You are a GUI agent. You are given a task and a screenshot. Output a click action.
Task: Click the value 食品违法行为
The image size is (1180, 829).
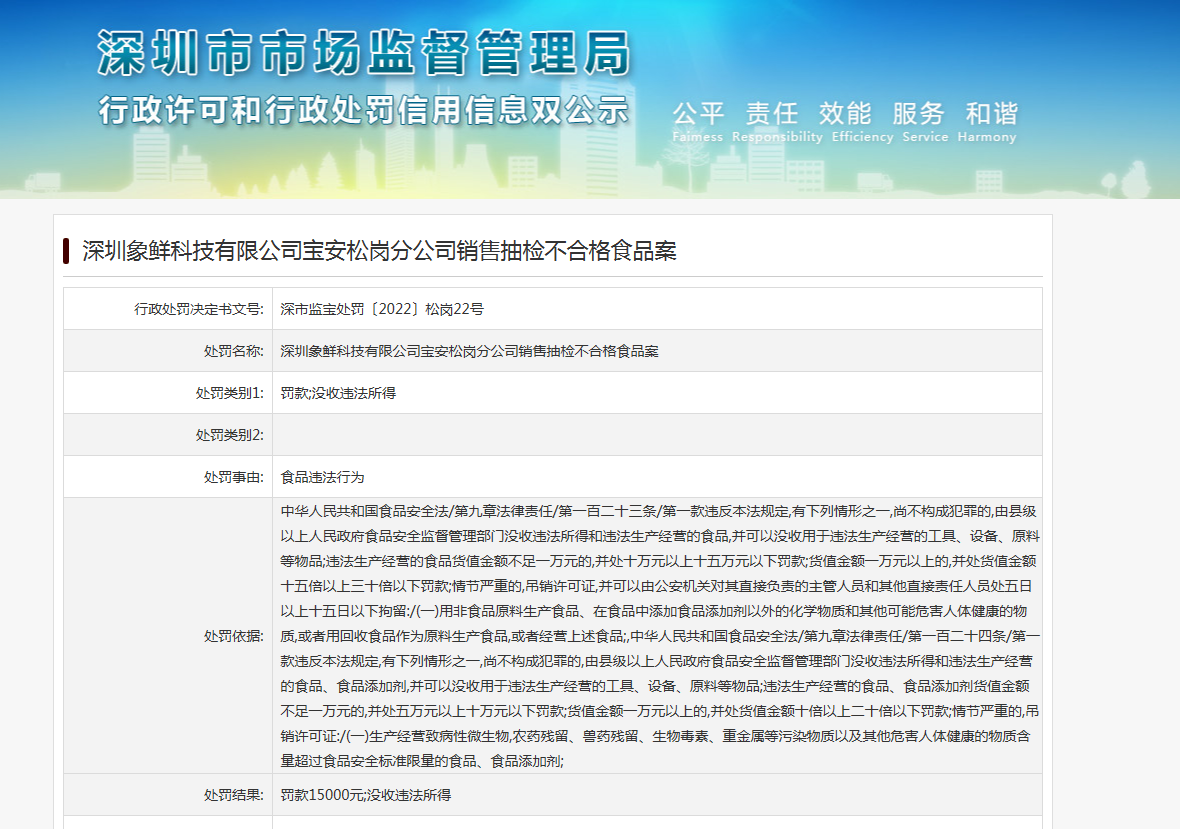(x=322, y=478)
